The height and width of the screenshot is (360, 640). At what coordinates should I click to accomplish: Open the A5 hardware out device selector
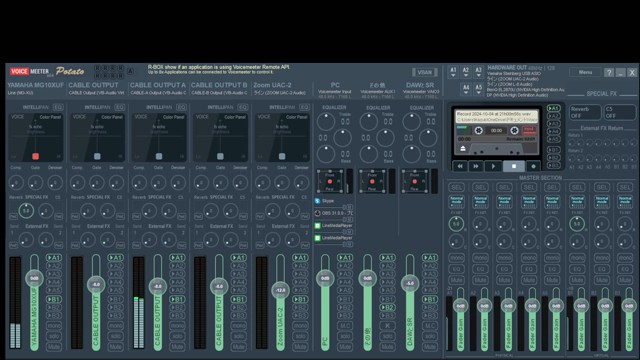coord(478,89)
